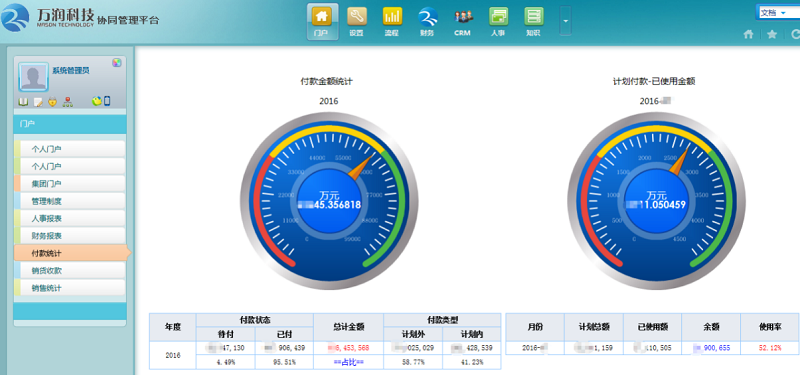The width and height of the screenshot is (800, 375).
Task: Click the 财务 finance module icon
Action: click(x=428, y=21)
